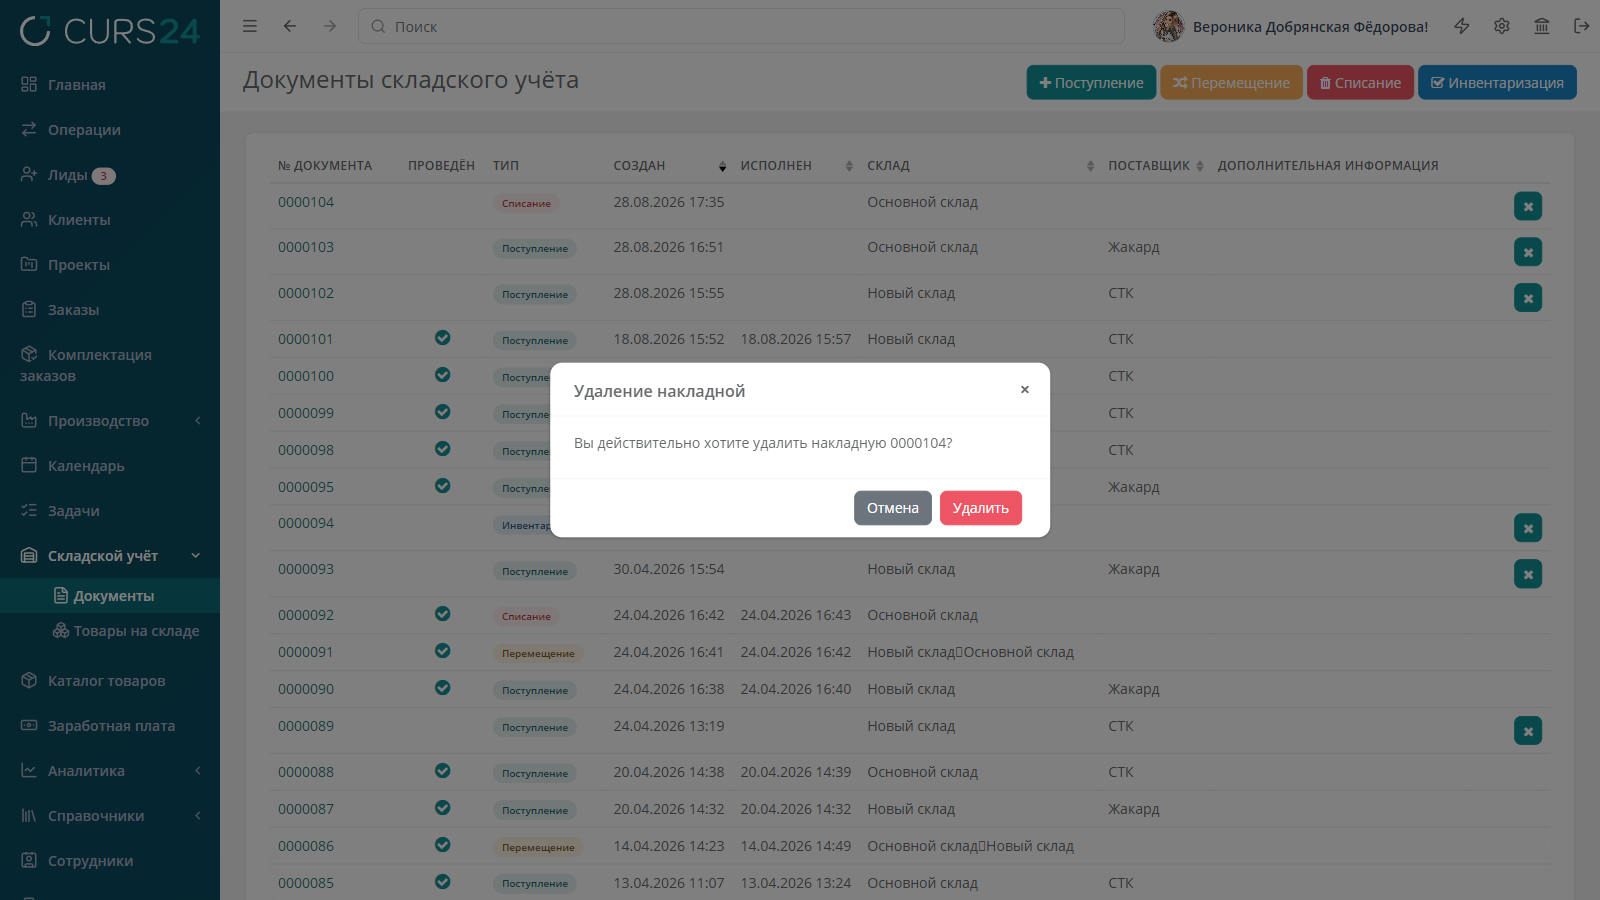Collapse the Складской учёт sidebar section
The height and width of the screenshot is (900, 1600).
point(110,556)
